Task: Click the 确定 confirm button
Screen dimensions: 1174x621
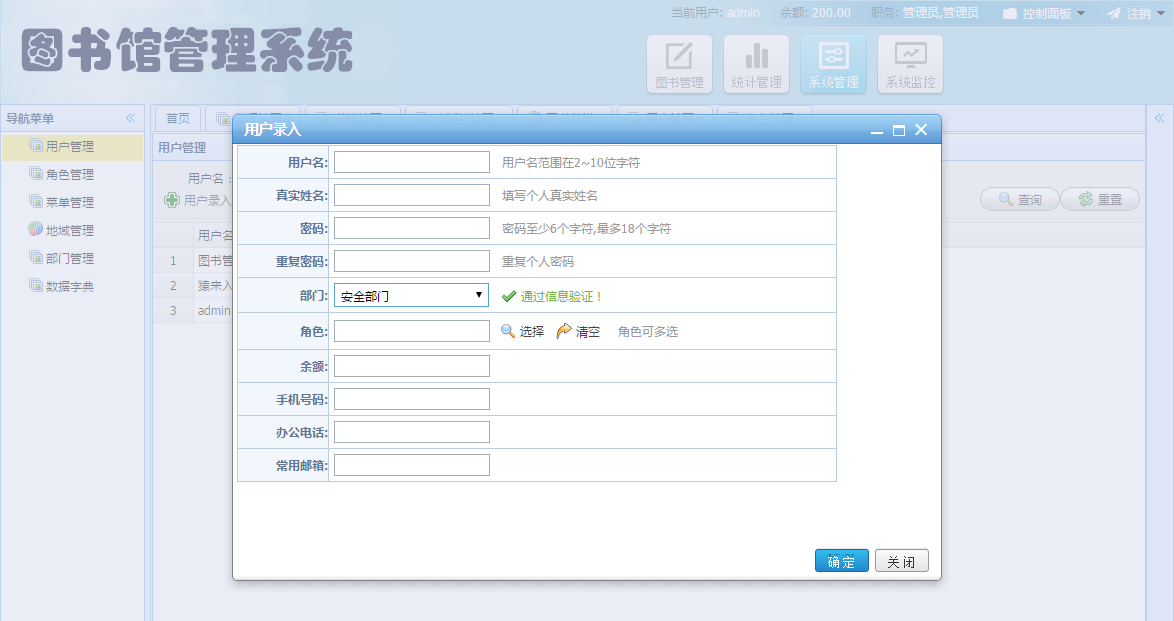Action: pos(841,560)
